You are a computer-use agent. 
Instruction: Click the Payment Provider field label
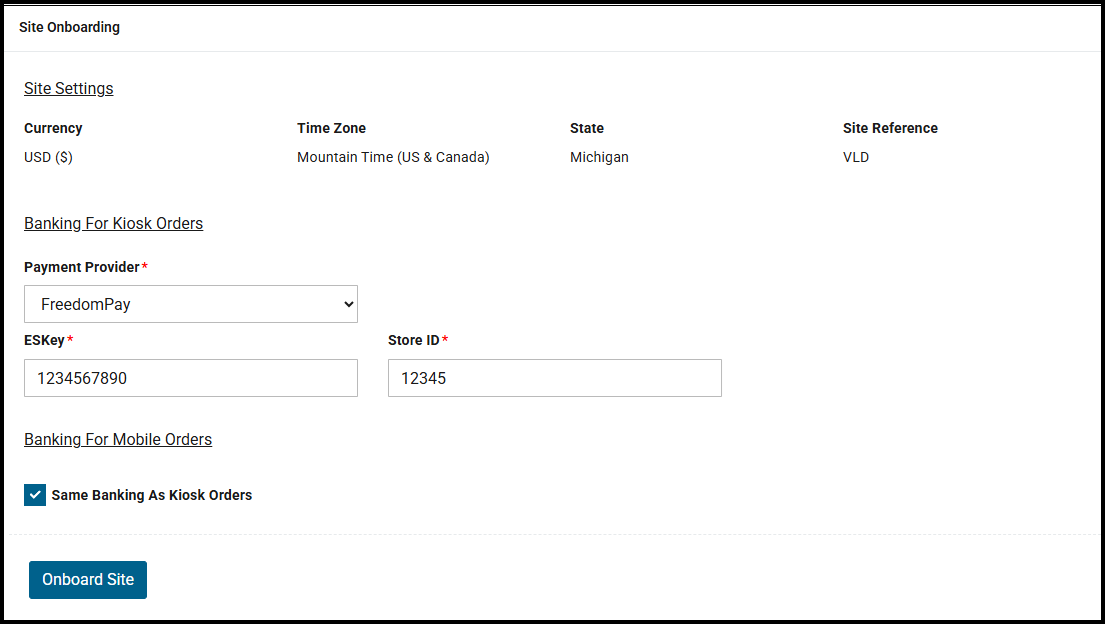coord(82,267)
